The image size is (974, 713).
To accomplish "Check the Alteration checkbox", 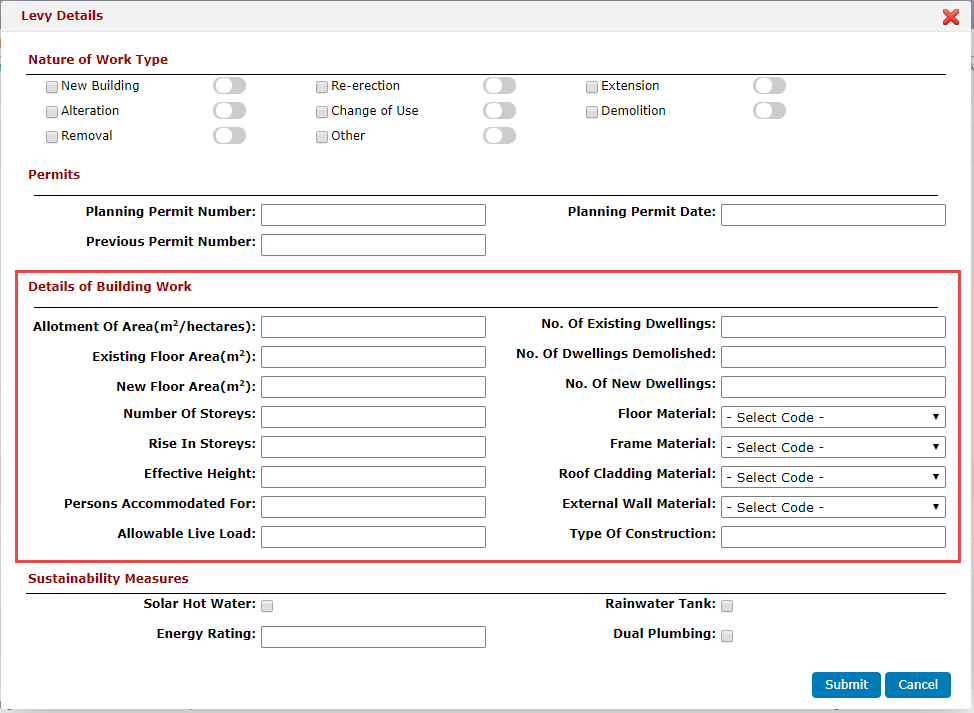I will 52,112.
